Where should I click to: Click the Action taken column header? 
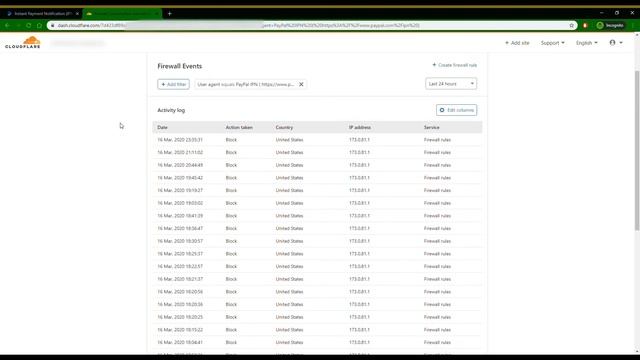pyautogui.click(x=239, y=127)
